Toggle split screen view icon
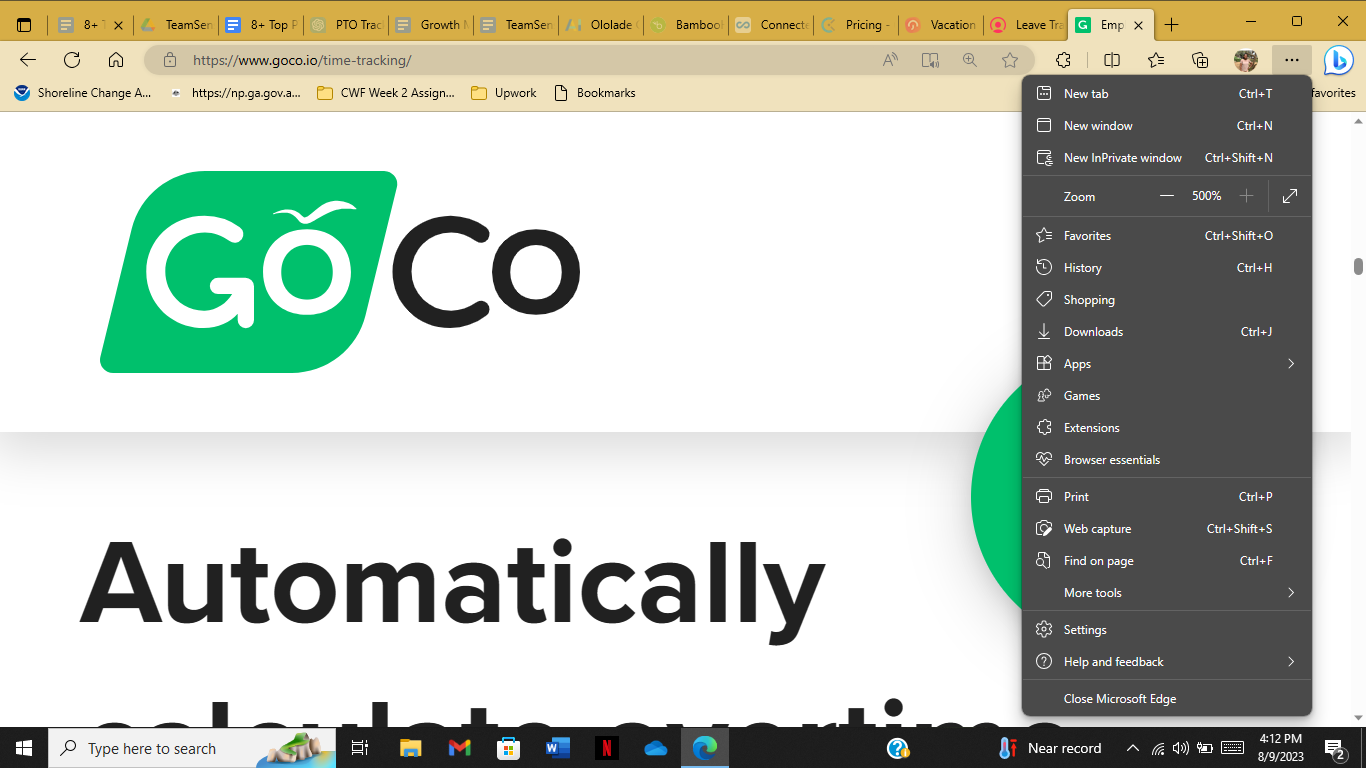1366x768 pixels. (1111, 60)
